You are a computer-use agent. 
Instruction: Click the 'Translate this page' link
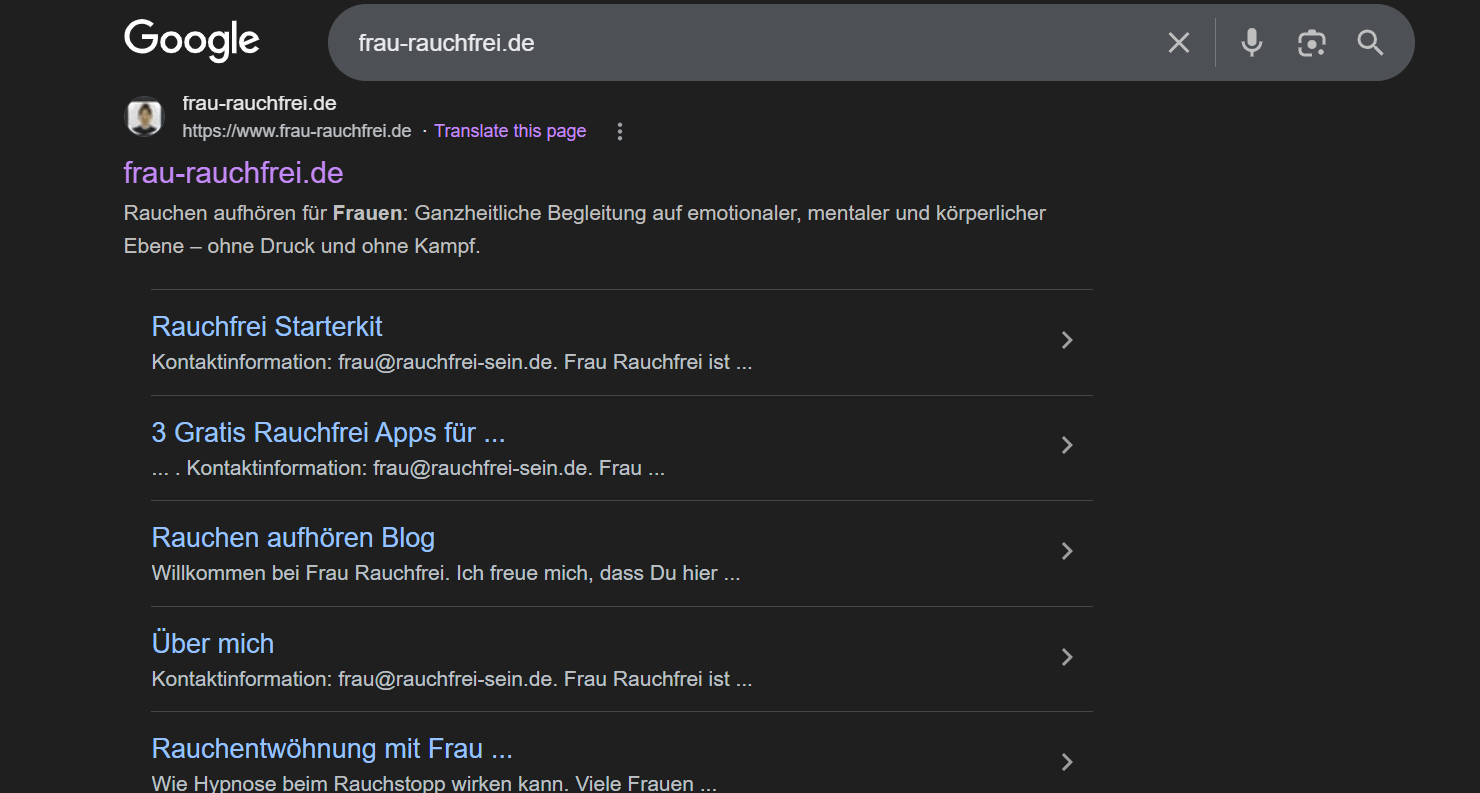tap(510, 131)
